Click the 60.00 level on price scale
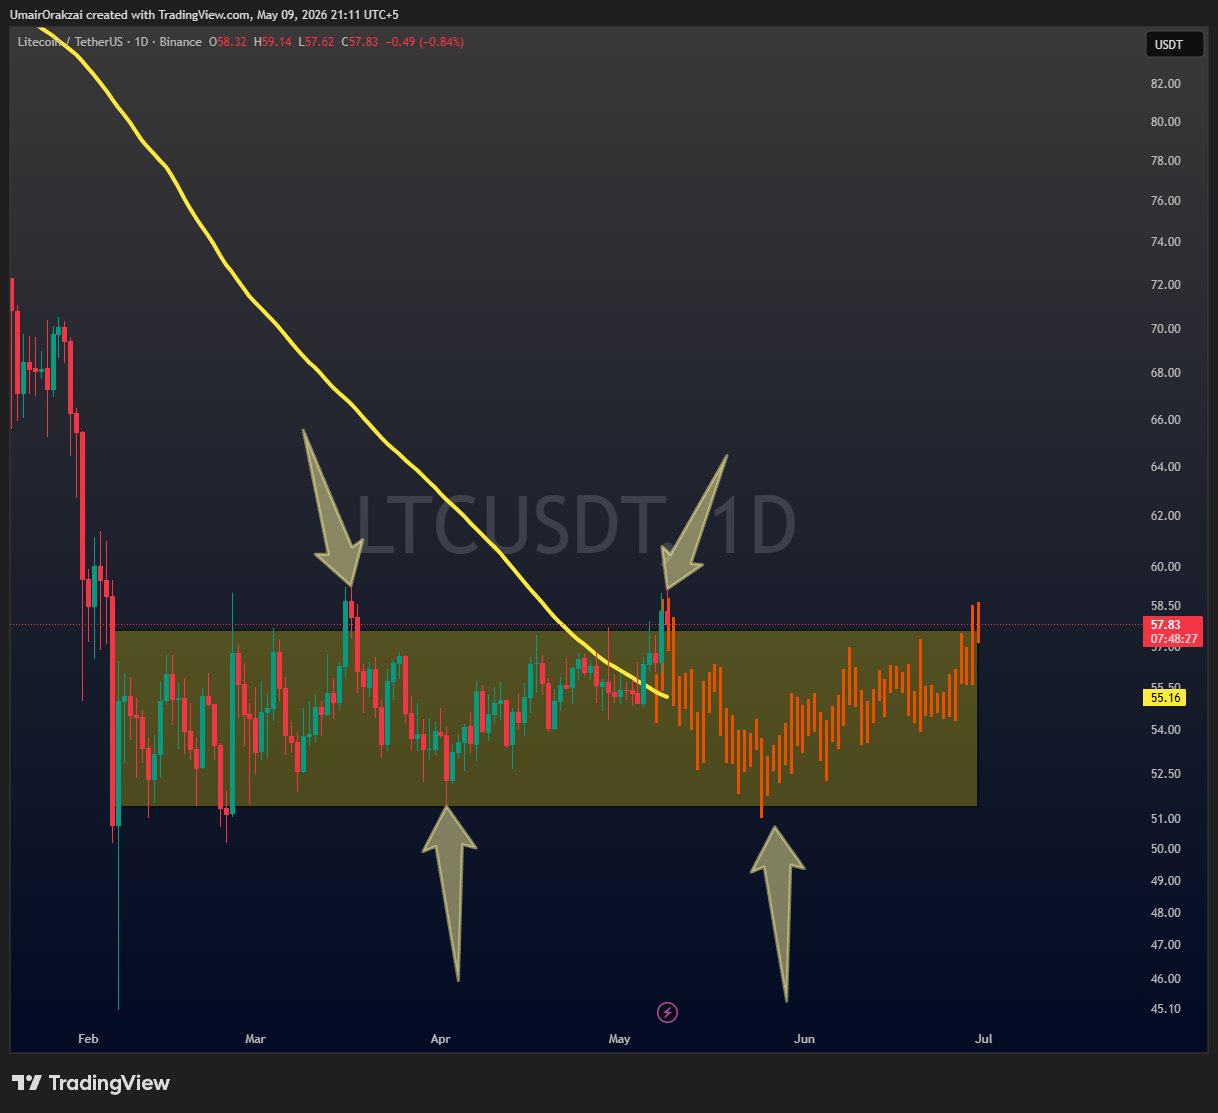The image size is (1218, 1113). click(1166, 567)
